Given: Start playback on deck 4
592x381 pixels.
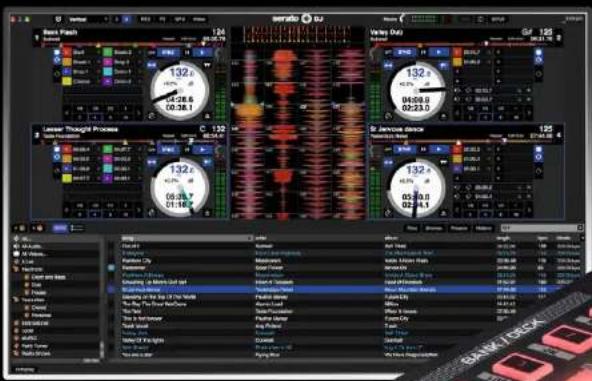Looking at the screenshot, I should 438,150.
